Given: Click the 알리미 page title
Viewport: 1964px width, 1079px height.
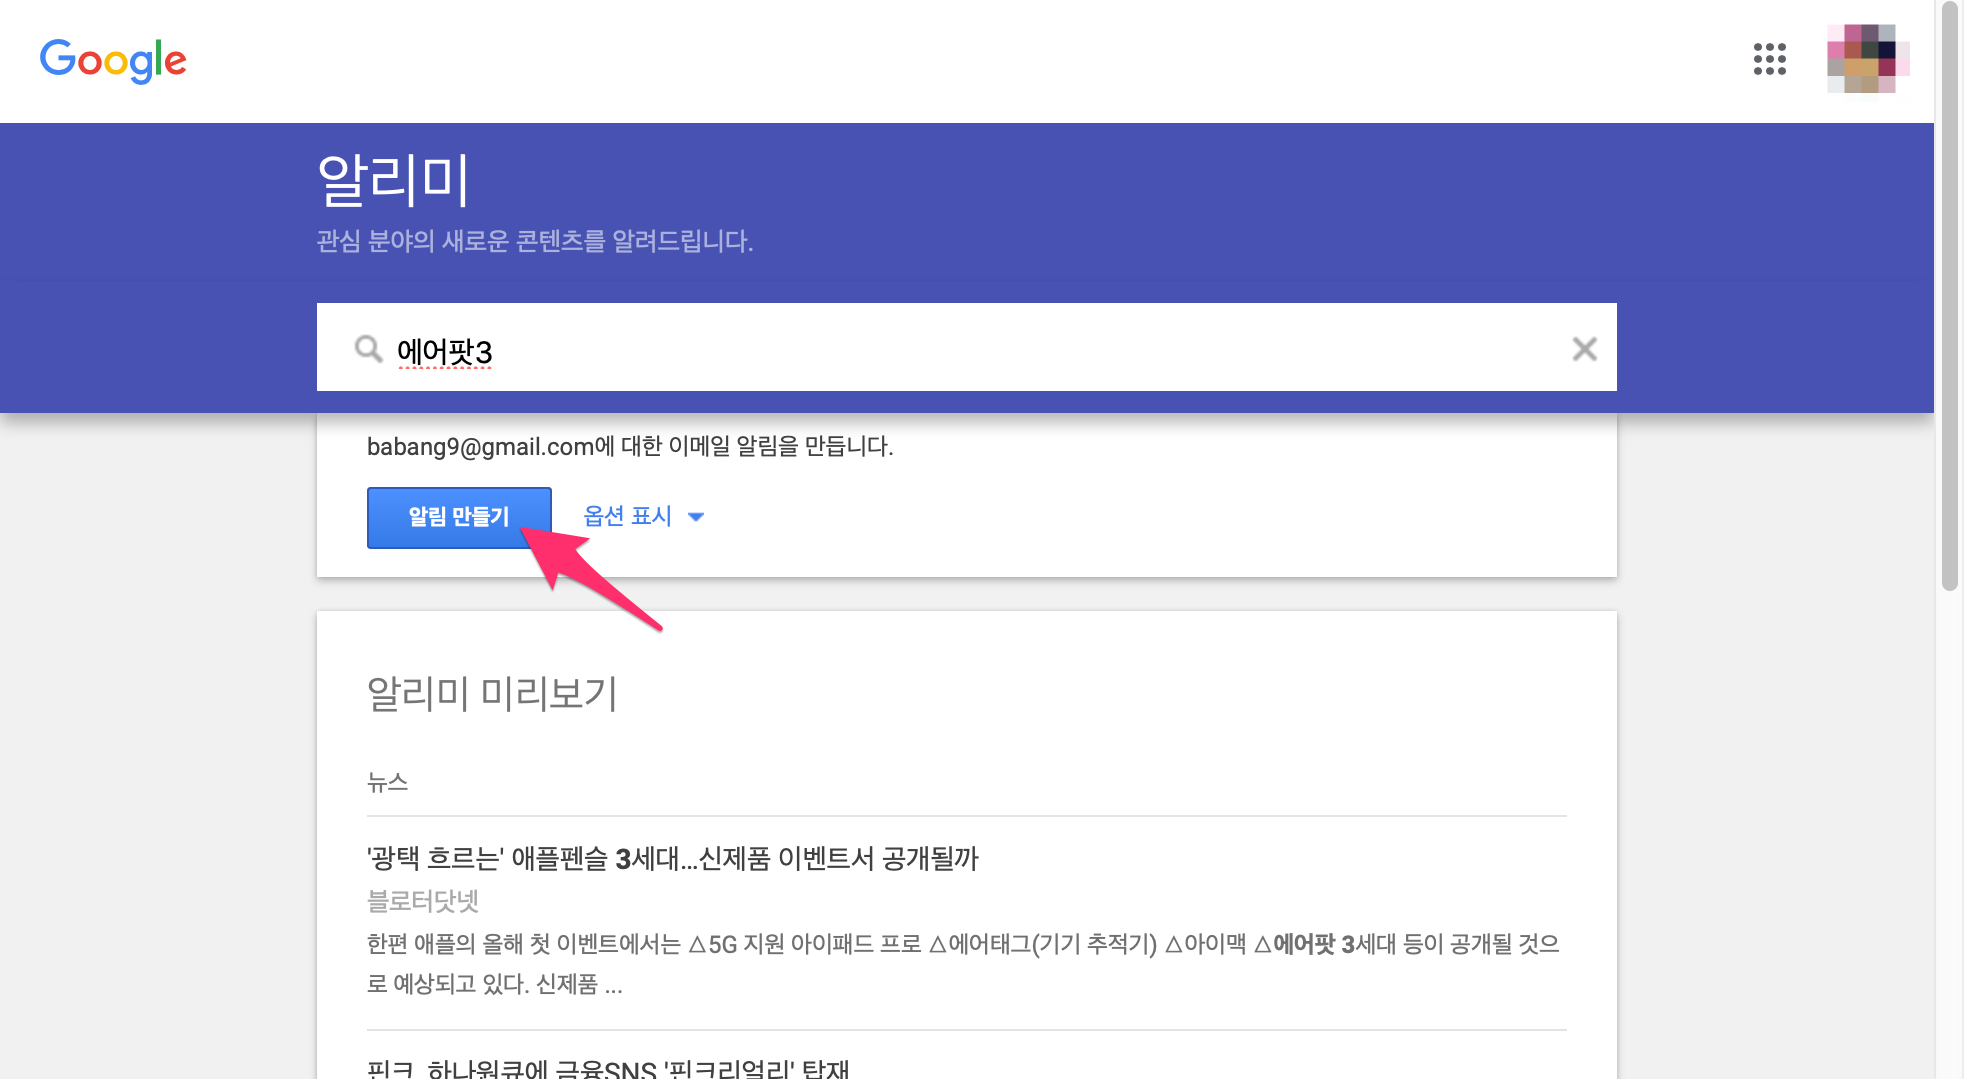Looking at the screenshot, I should pyautogui.click(x=392, y=181).
